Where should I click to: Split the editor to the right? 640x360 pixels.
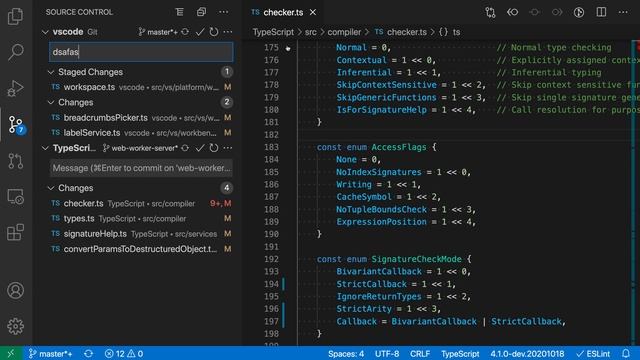[x=601, y=12]
